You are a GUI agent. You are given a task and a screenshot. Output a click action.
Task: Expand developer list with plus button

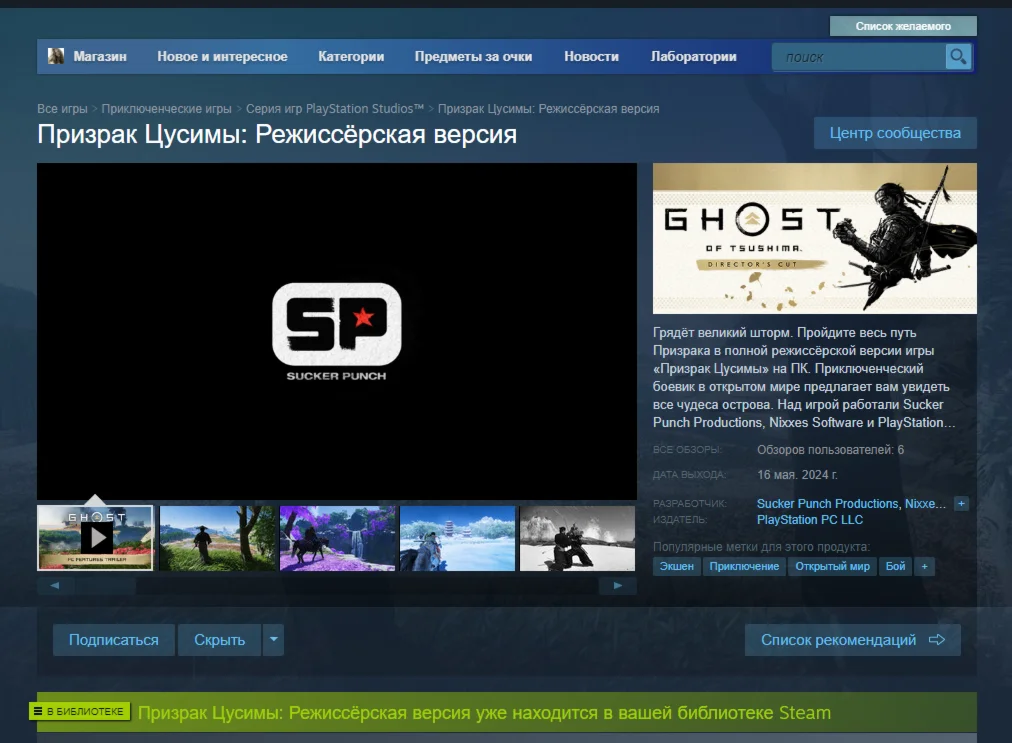point(961,504)
